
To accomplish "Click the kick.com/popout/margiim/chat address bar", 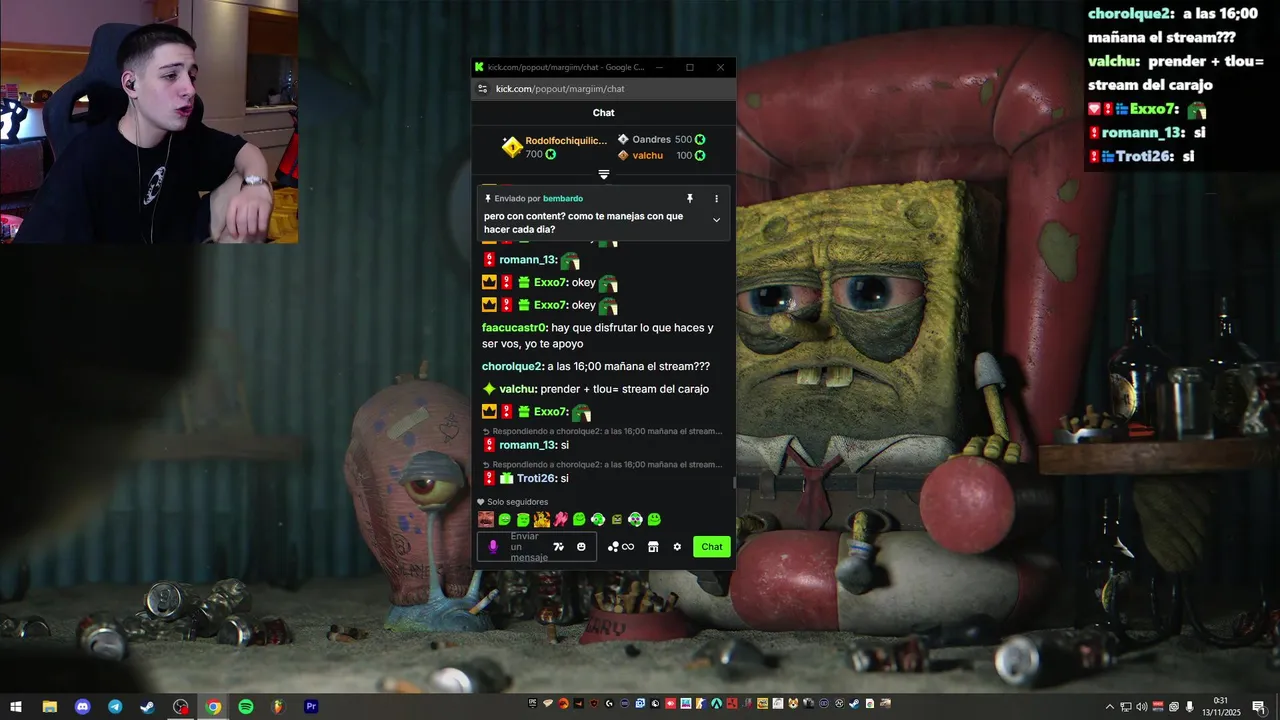I will pos(560,89).
